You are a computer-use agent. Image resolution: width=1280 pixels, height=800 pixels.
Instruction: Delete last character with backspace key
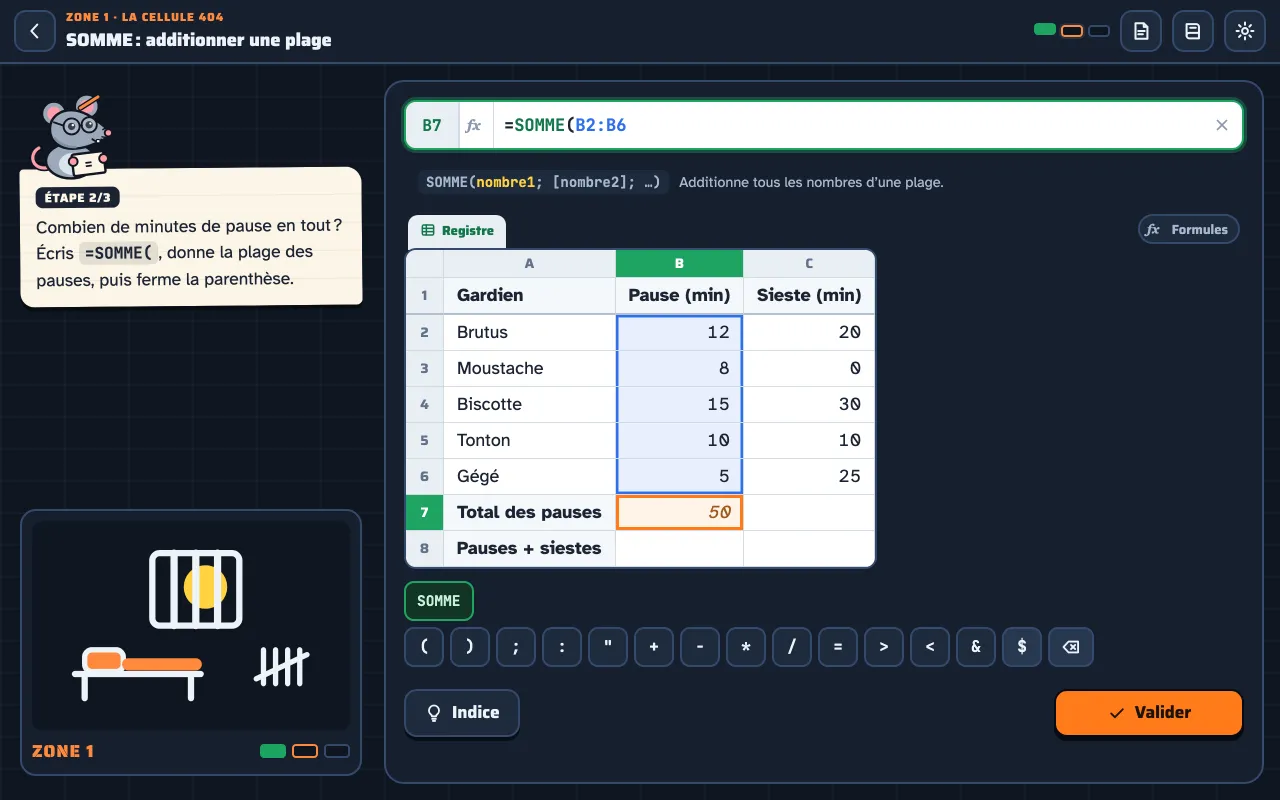[x=1071, y=647]
